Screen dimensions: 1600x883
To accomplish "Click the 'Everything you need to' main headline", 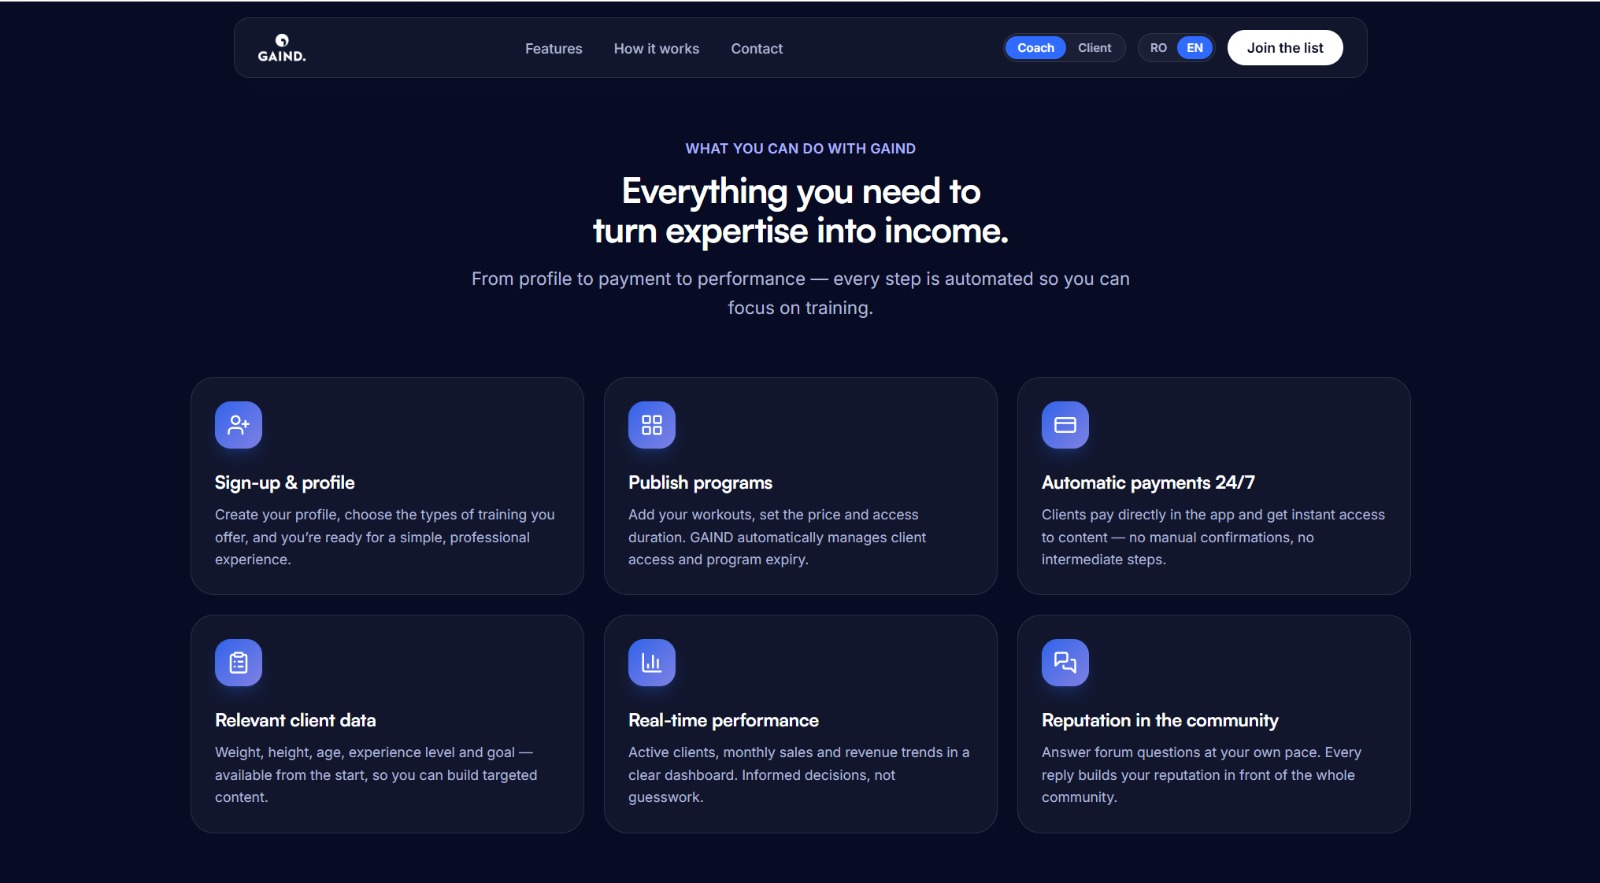I will pyautogui.click(x=801, y=211).
